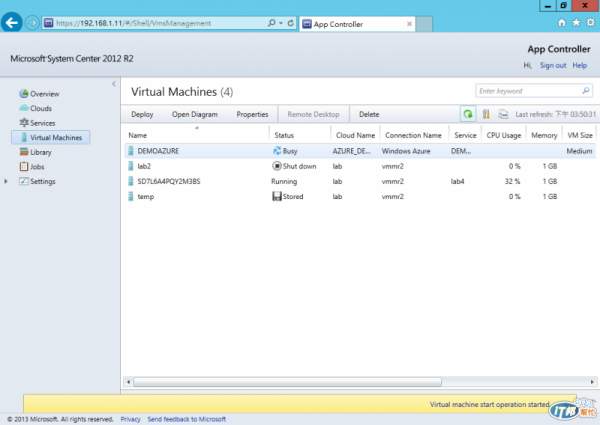Click the Overview globe icon
Screen dimensions: 600x425
point(24,93)
